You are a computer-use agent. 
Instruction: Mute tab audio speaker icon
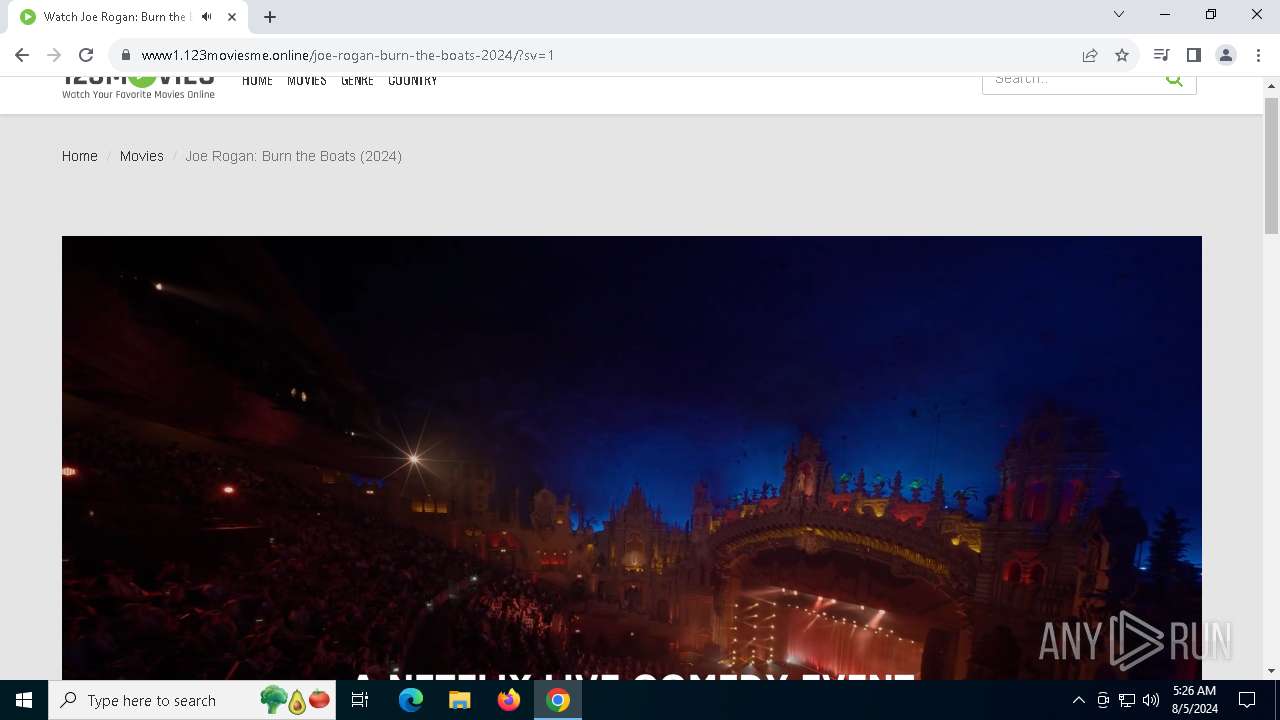(x=206, y=17)
